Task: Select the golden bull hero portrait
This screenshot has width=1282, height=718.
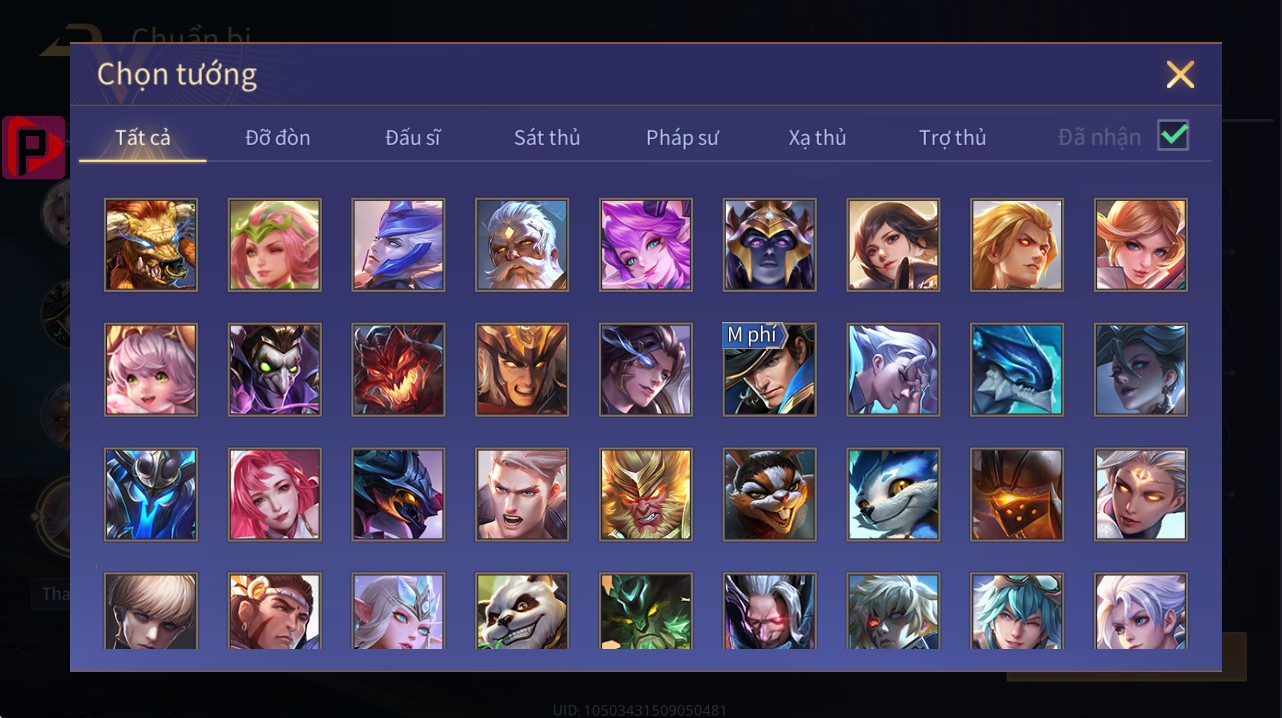Action: (x=151, y=245)
